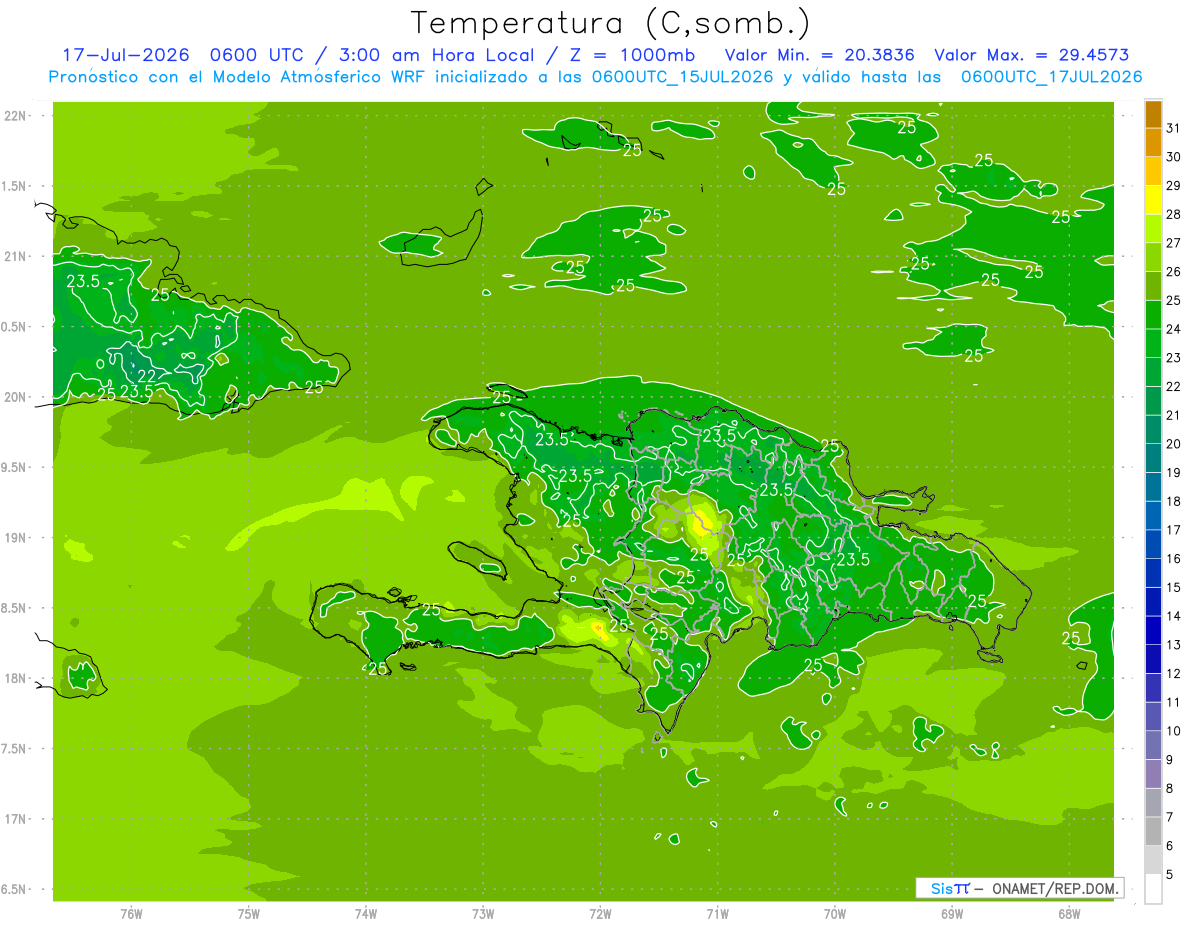Image resolution: width=1200 pixels, height=927 pixels.
Task: Select "Valor Max. = 29.4573" in header
Action: click(1031, 55)
